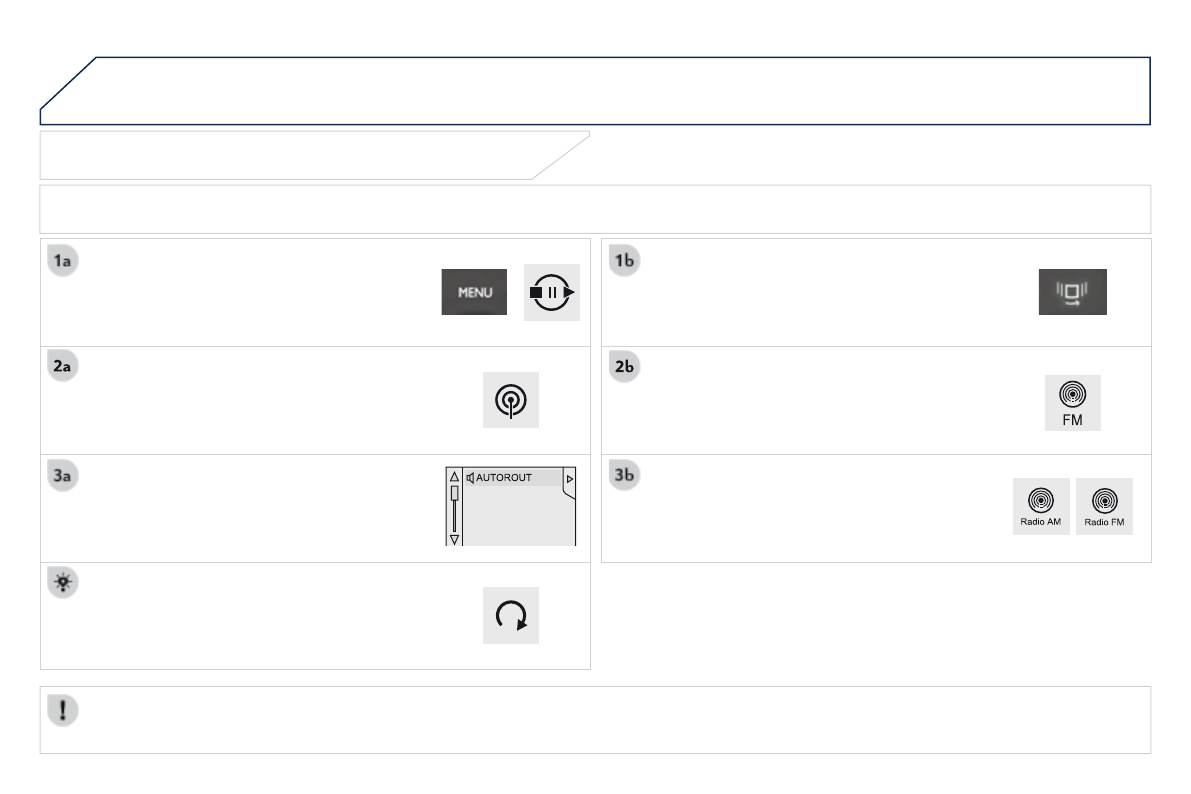1191x794 pixels.
Task: Click the exclamation warning icon
Action: (x=63, y=710)
